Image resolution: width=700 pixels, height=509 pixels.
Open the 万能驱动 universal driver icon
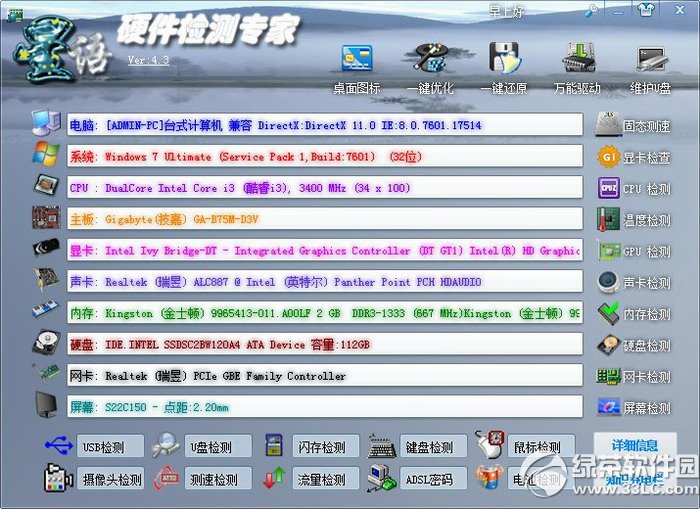tap(578, 58)
